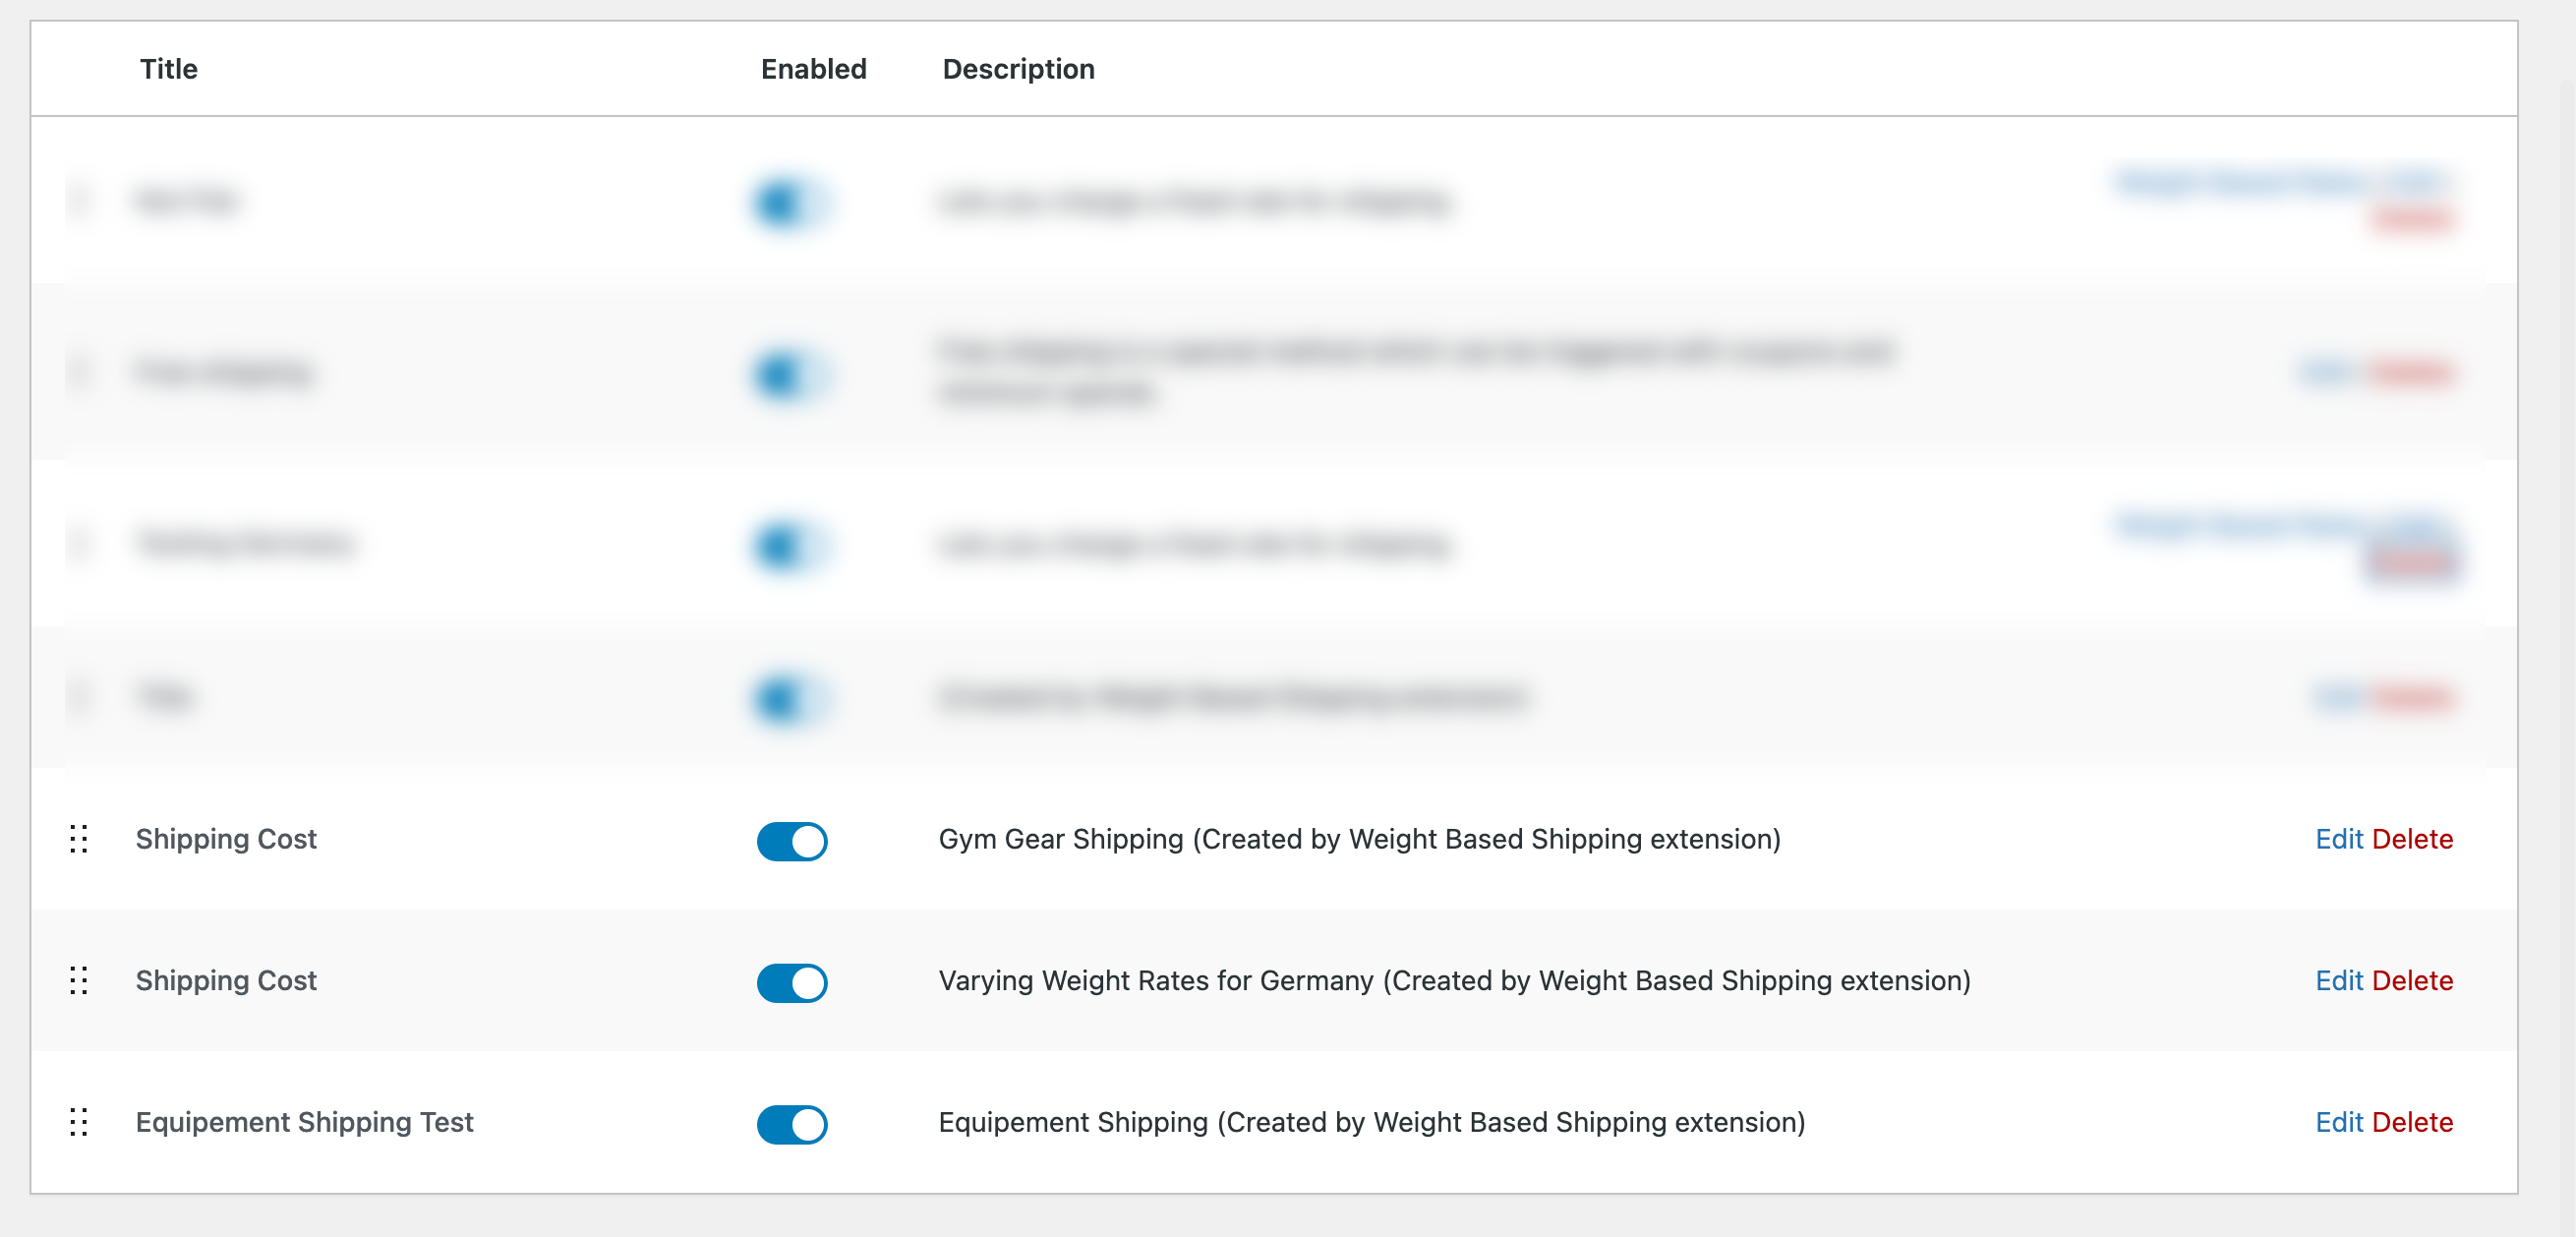Screen dimensions: 2576x1237
Task: Delete the Varying Weight Rates for Germany method
Action: (x=2412, y=980)
